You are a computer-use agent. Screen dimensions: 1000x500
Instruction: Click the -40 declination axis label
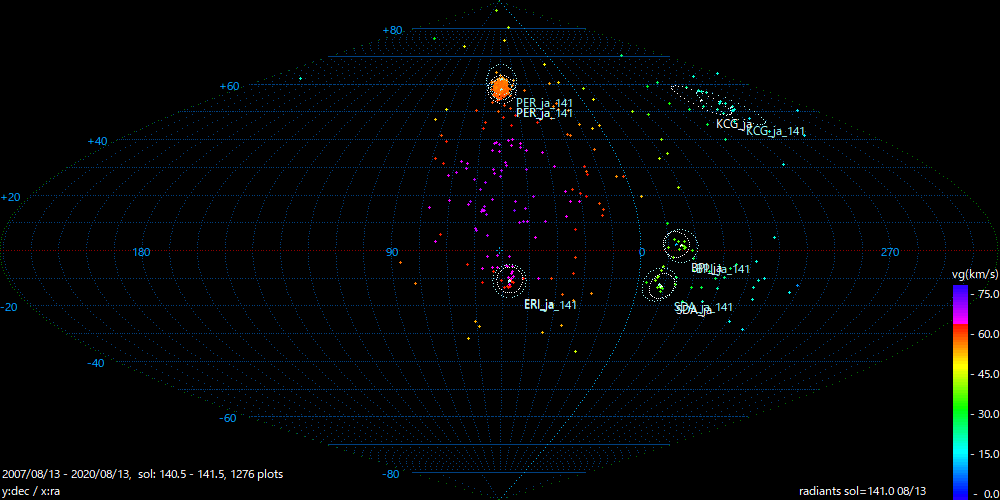(x=229, y=363)
